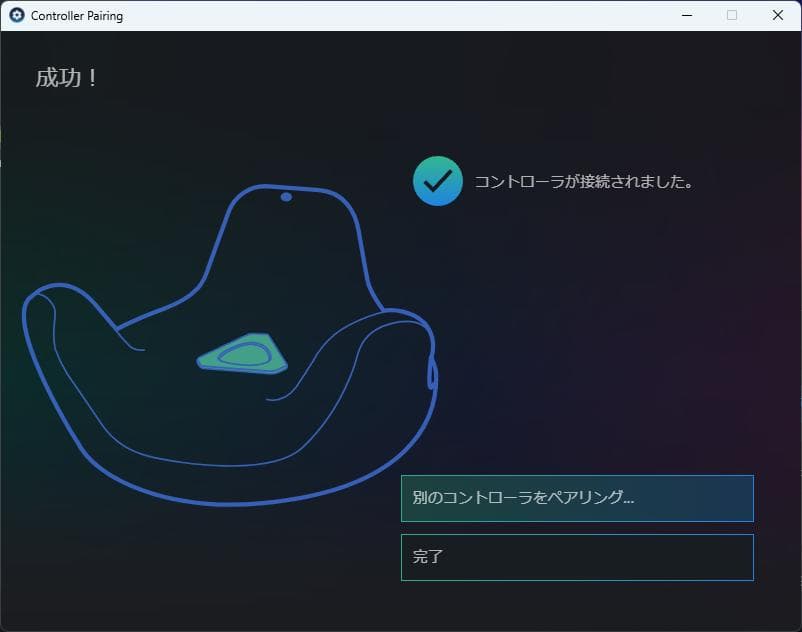
Task: Close the Controller Pairing window
Action: (x=777, y=15)
